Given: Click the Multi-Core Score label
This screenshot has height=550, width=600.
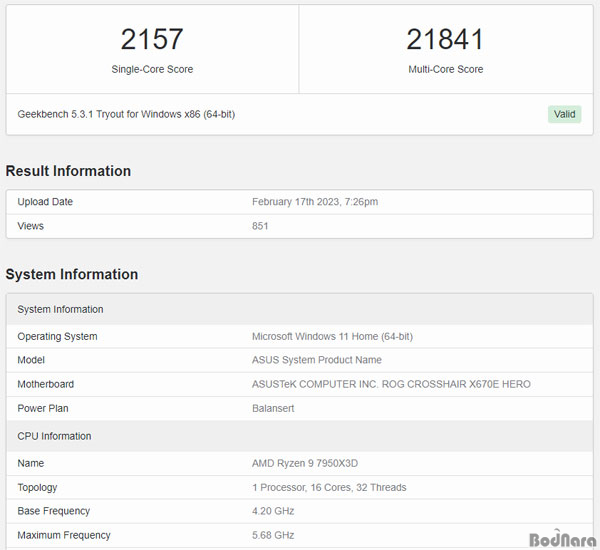Looking at the screenshot, I should point(445,69).
